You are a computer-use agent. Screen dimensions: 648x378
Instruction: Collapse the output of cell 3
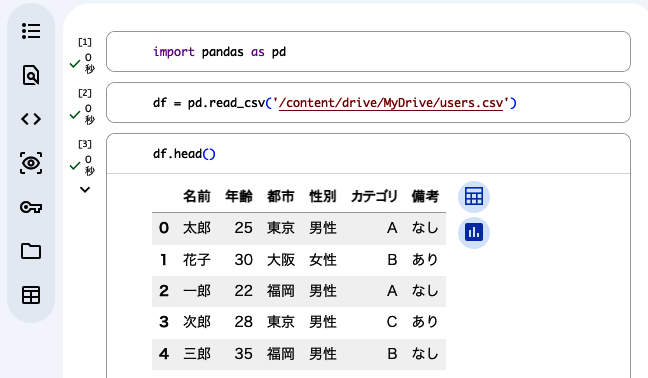tap(85, 190)
